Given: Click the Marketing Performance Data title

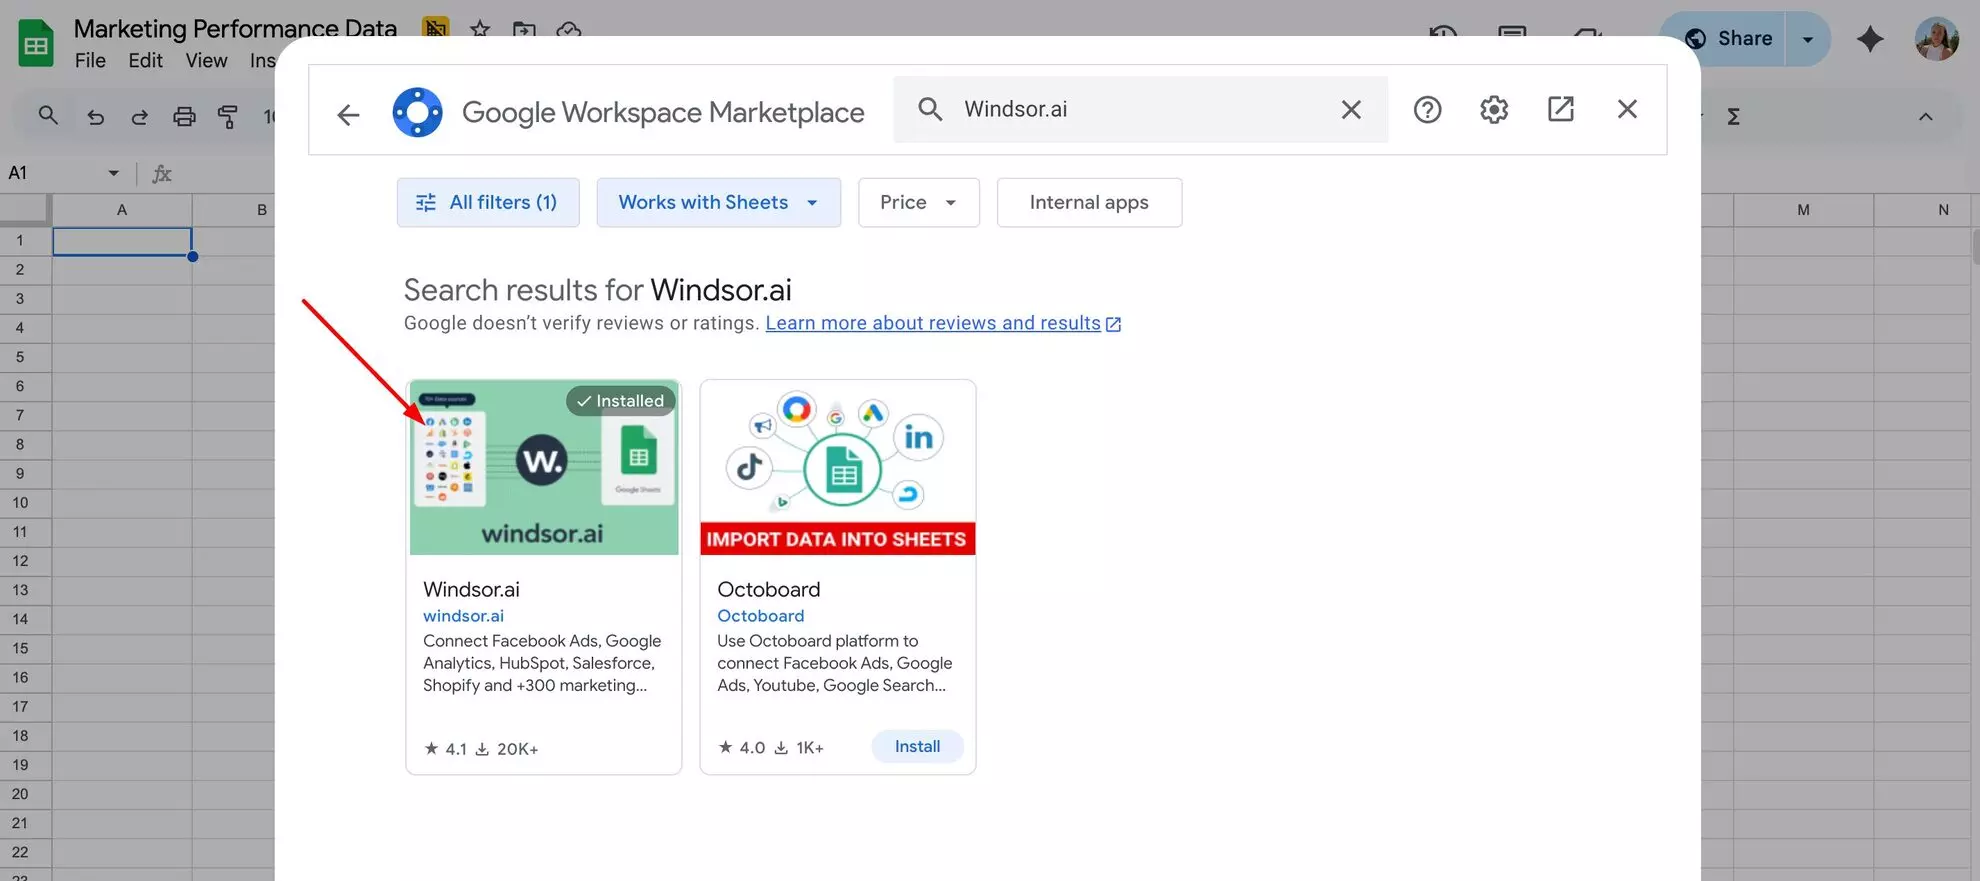Looking at the screenshot, I should click(x=235, y=28).
